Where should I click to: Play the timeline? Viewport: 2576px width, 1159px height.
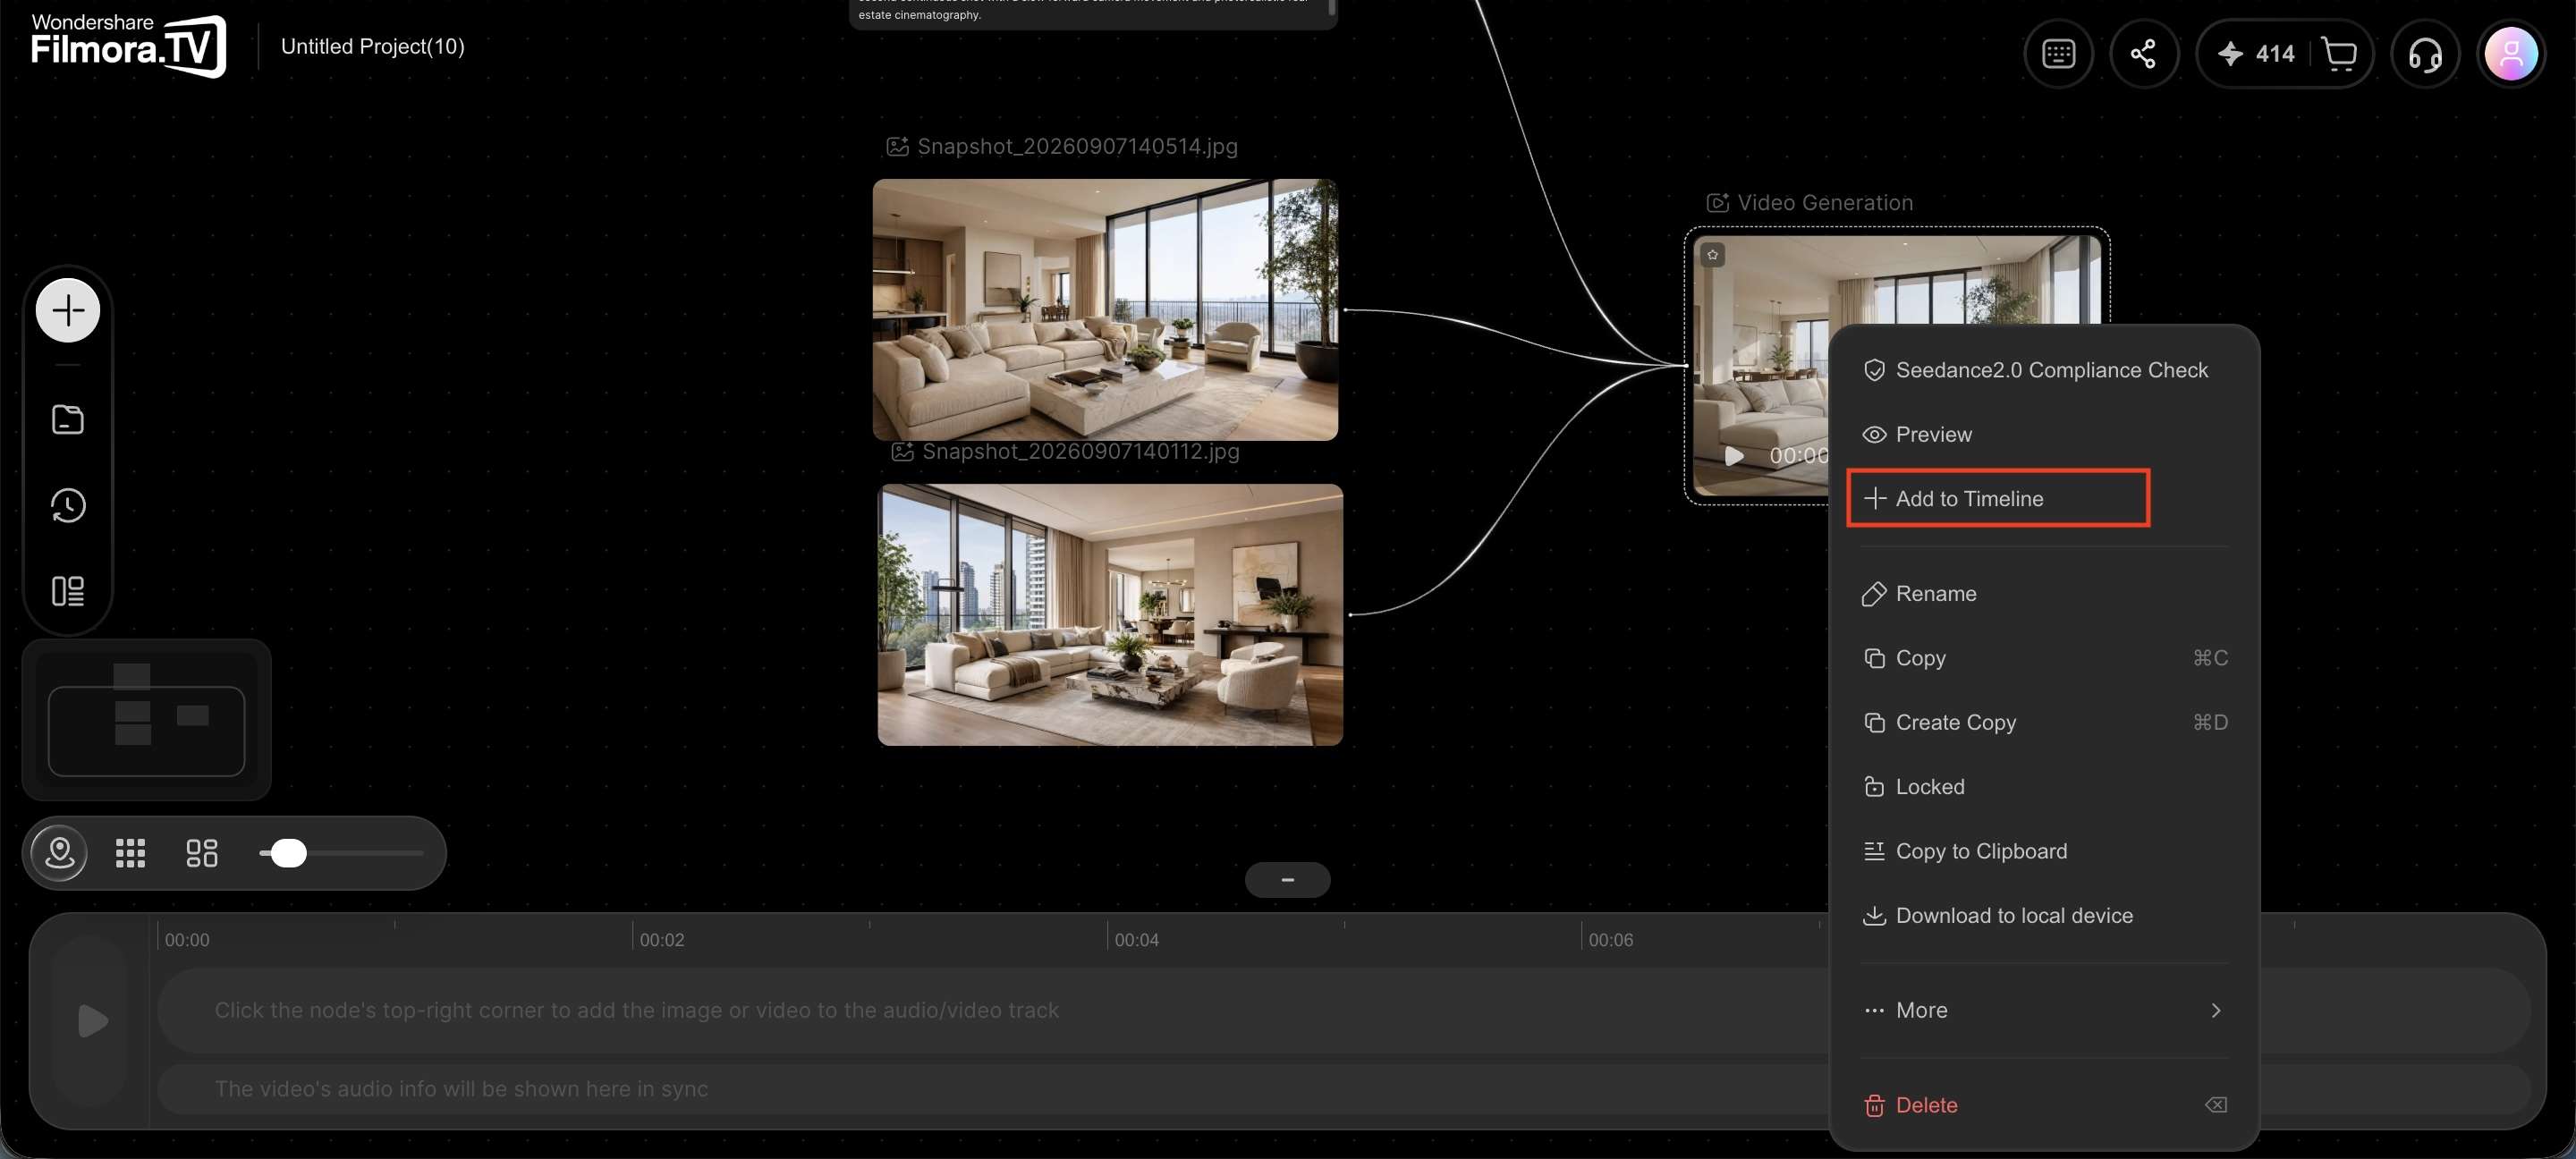[92, 1021]
